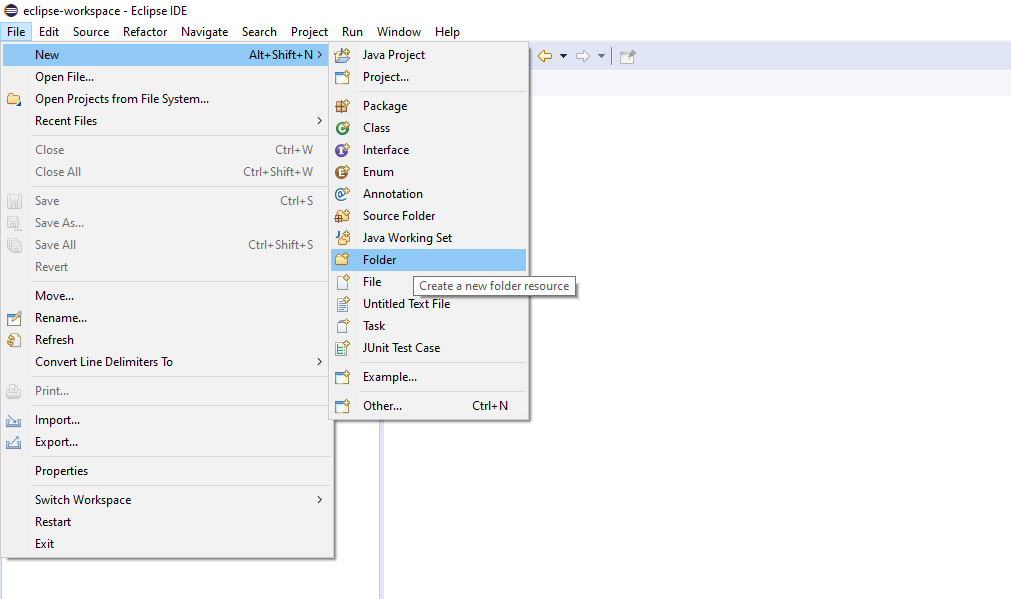Close the File menu via File

coord(16,32)
